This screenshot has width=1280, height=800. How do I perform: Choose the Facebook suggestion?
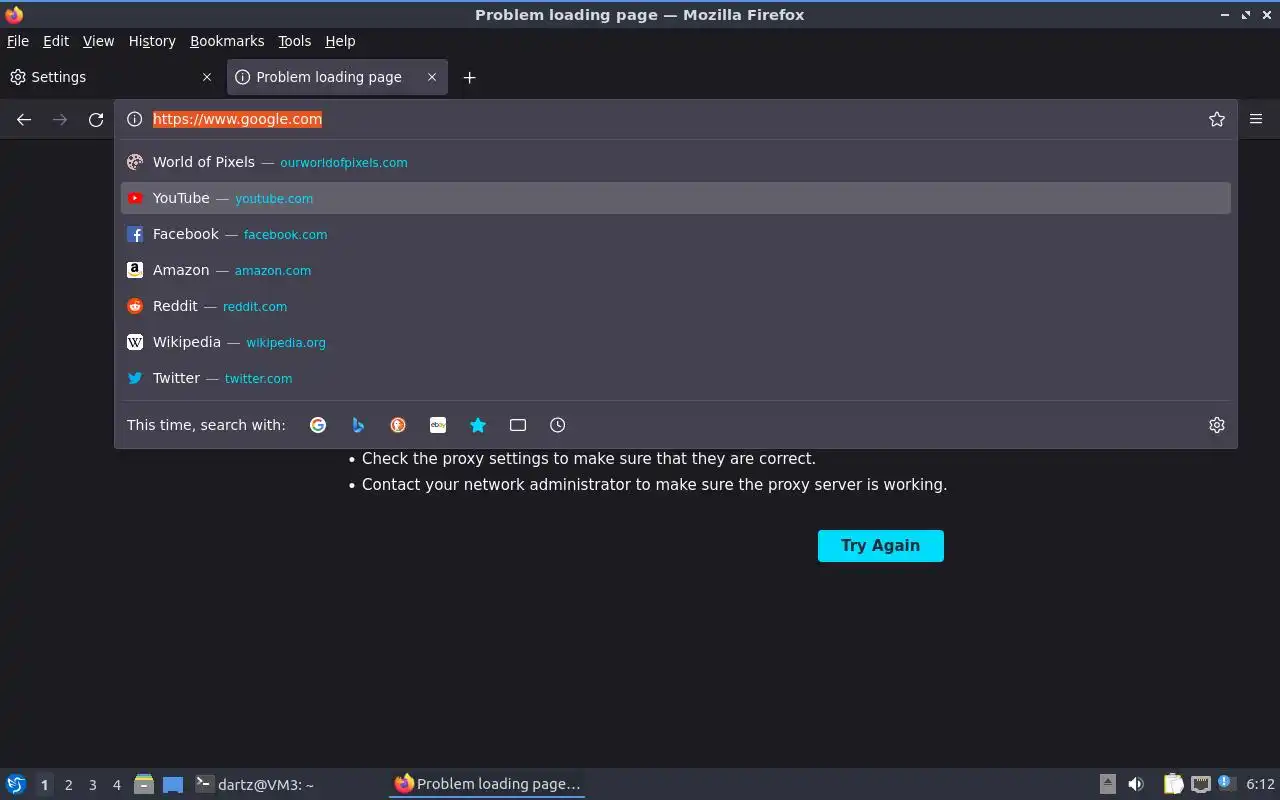[x=676, y=234]
